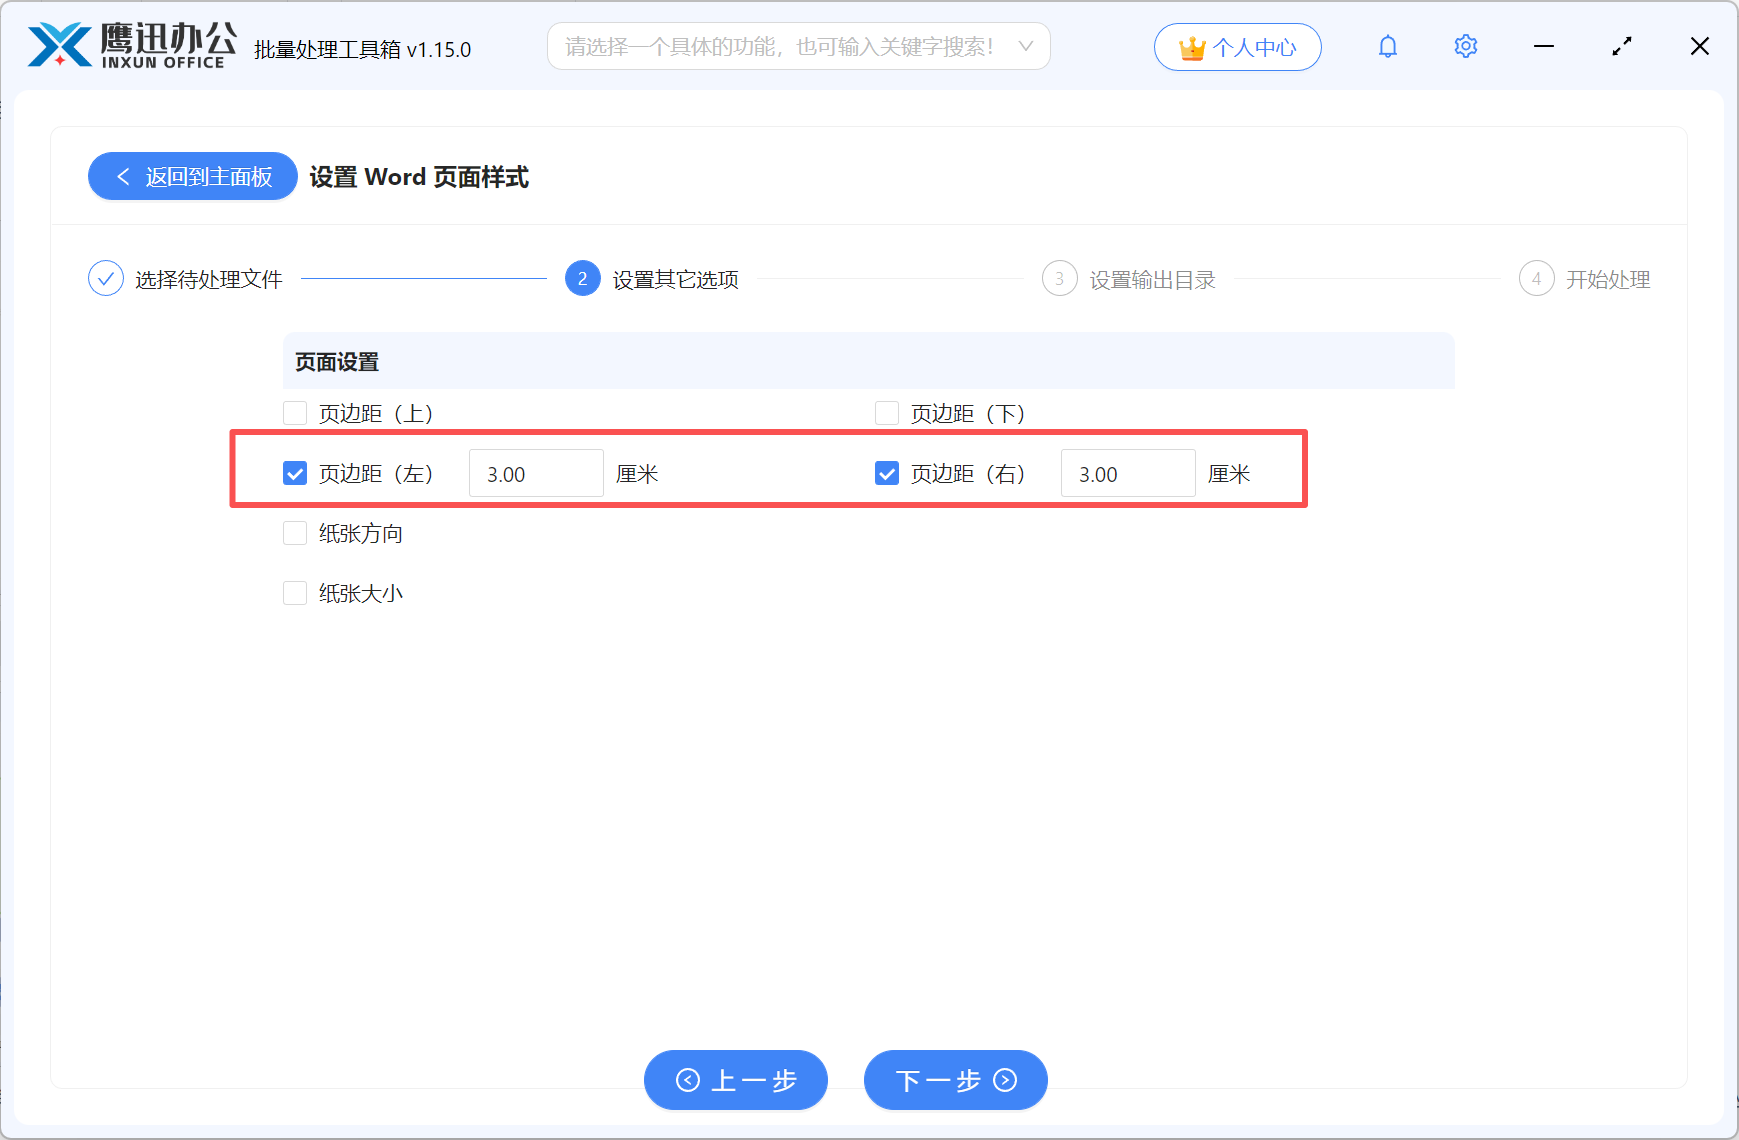The image size is (1739, 1140).
Task: Click the crown icon in 个人中心
Action: [1191, 46]
